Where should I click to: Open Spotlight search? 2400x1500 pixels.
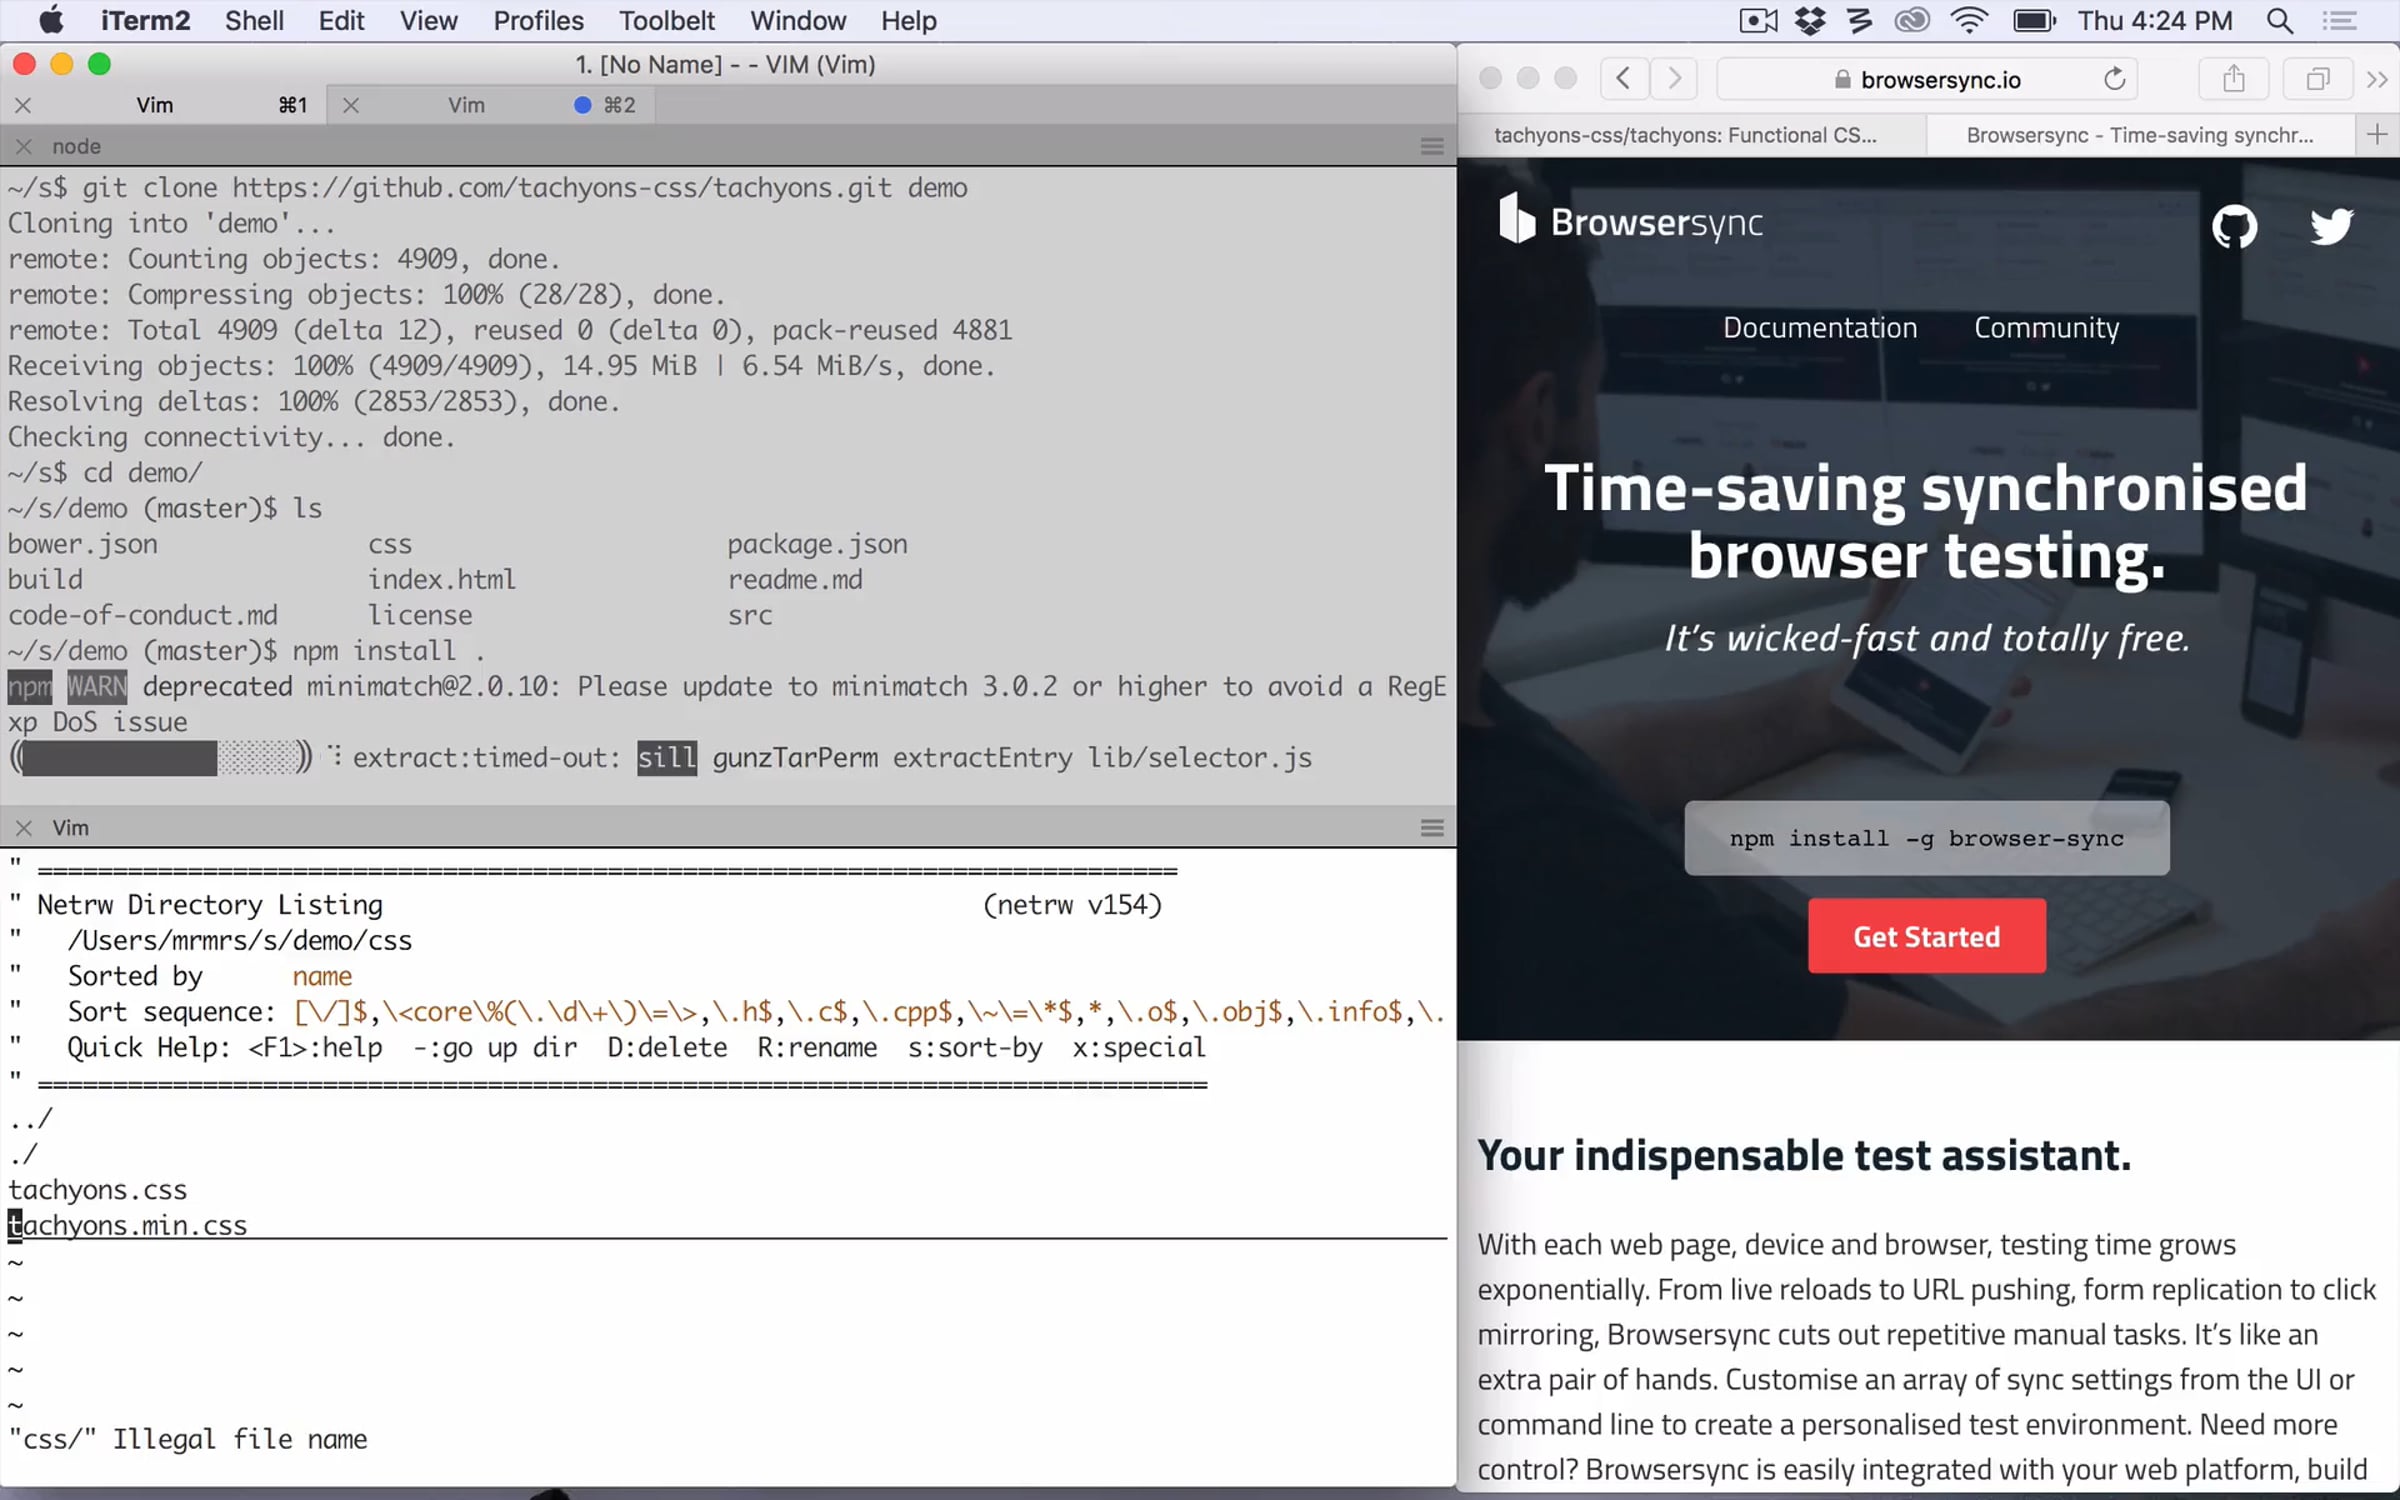[2280, 20]
